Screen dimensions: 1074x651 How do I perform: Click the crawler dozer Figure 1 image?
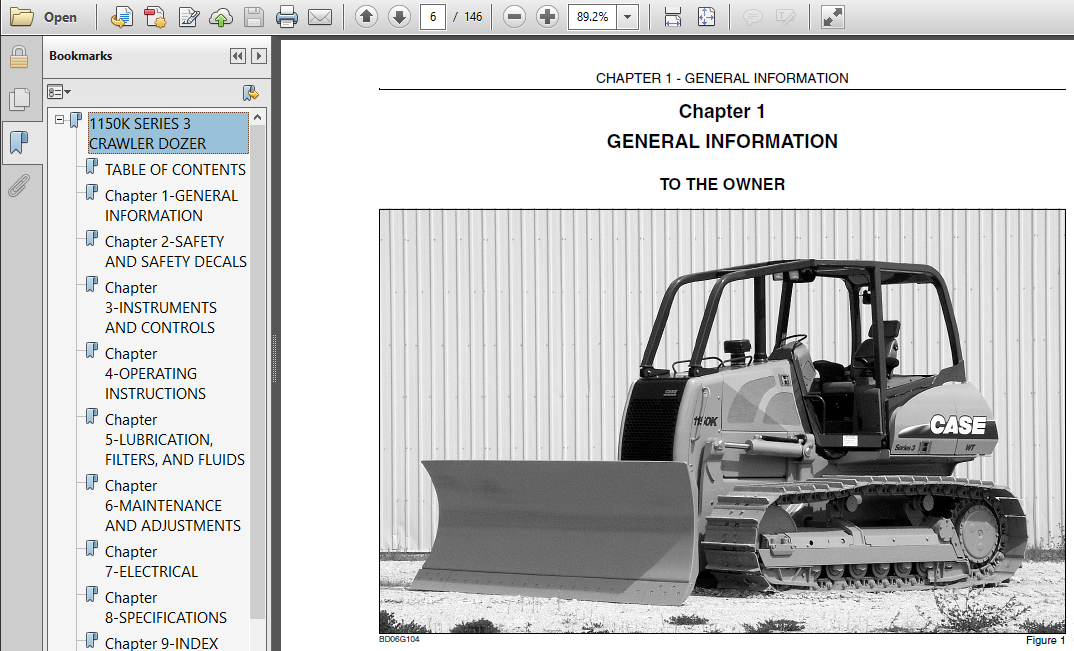click(722, 421)
